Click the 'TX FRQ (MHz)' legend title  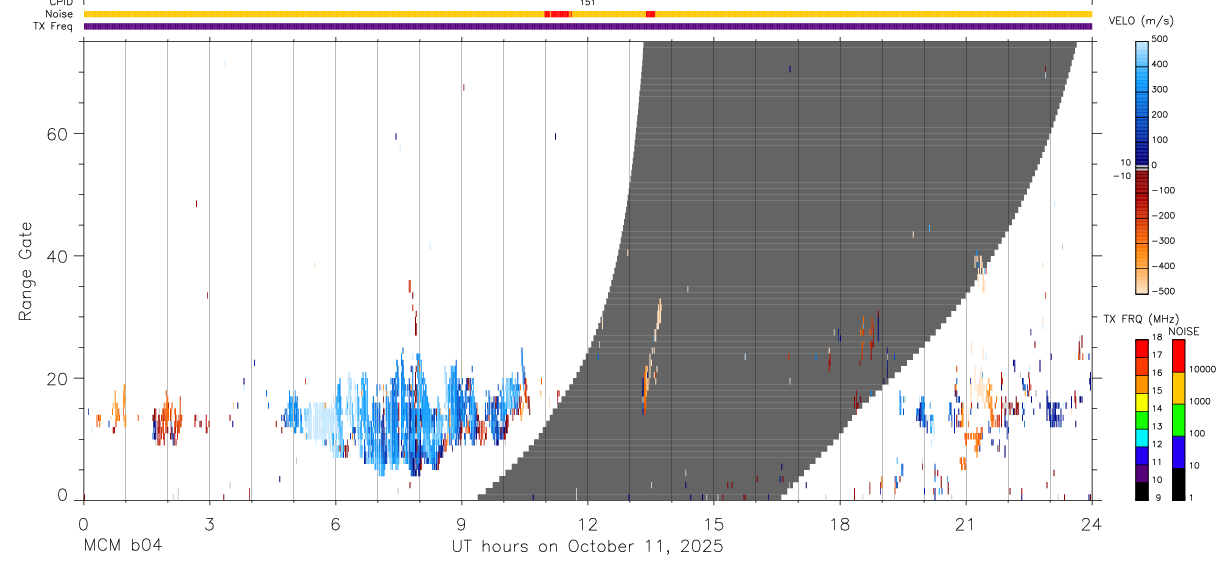tap(1140, 318)
